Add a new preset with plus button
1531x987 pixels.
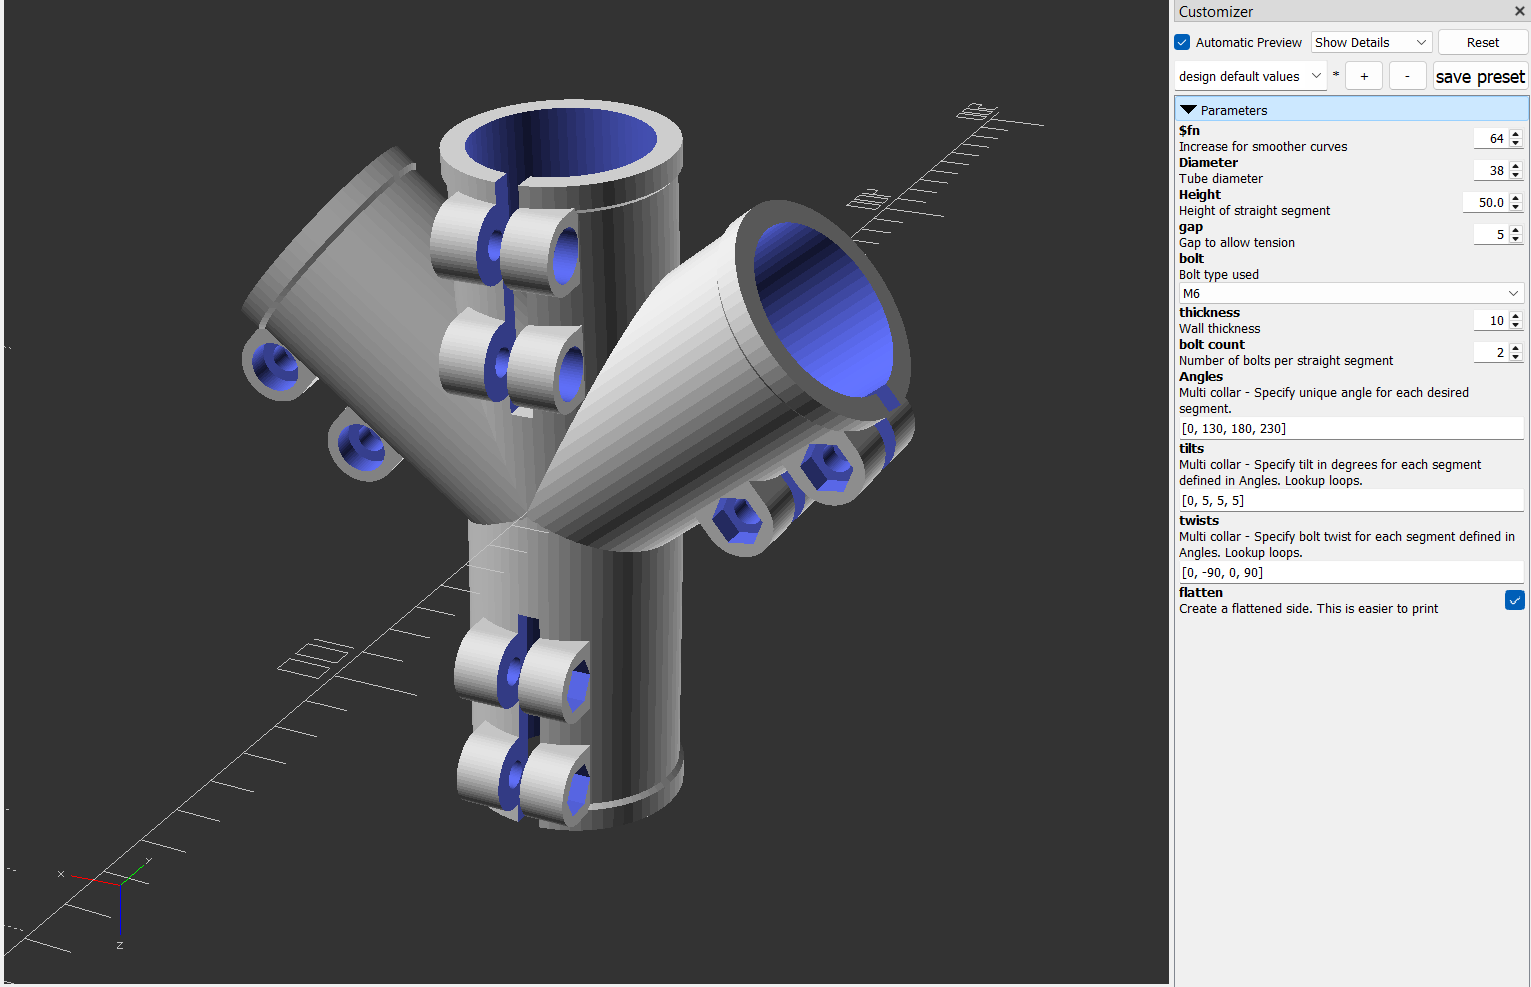tap(1364, 76)
